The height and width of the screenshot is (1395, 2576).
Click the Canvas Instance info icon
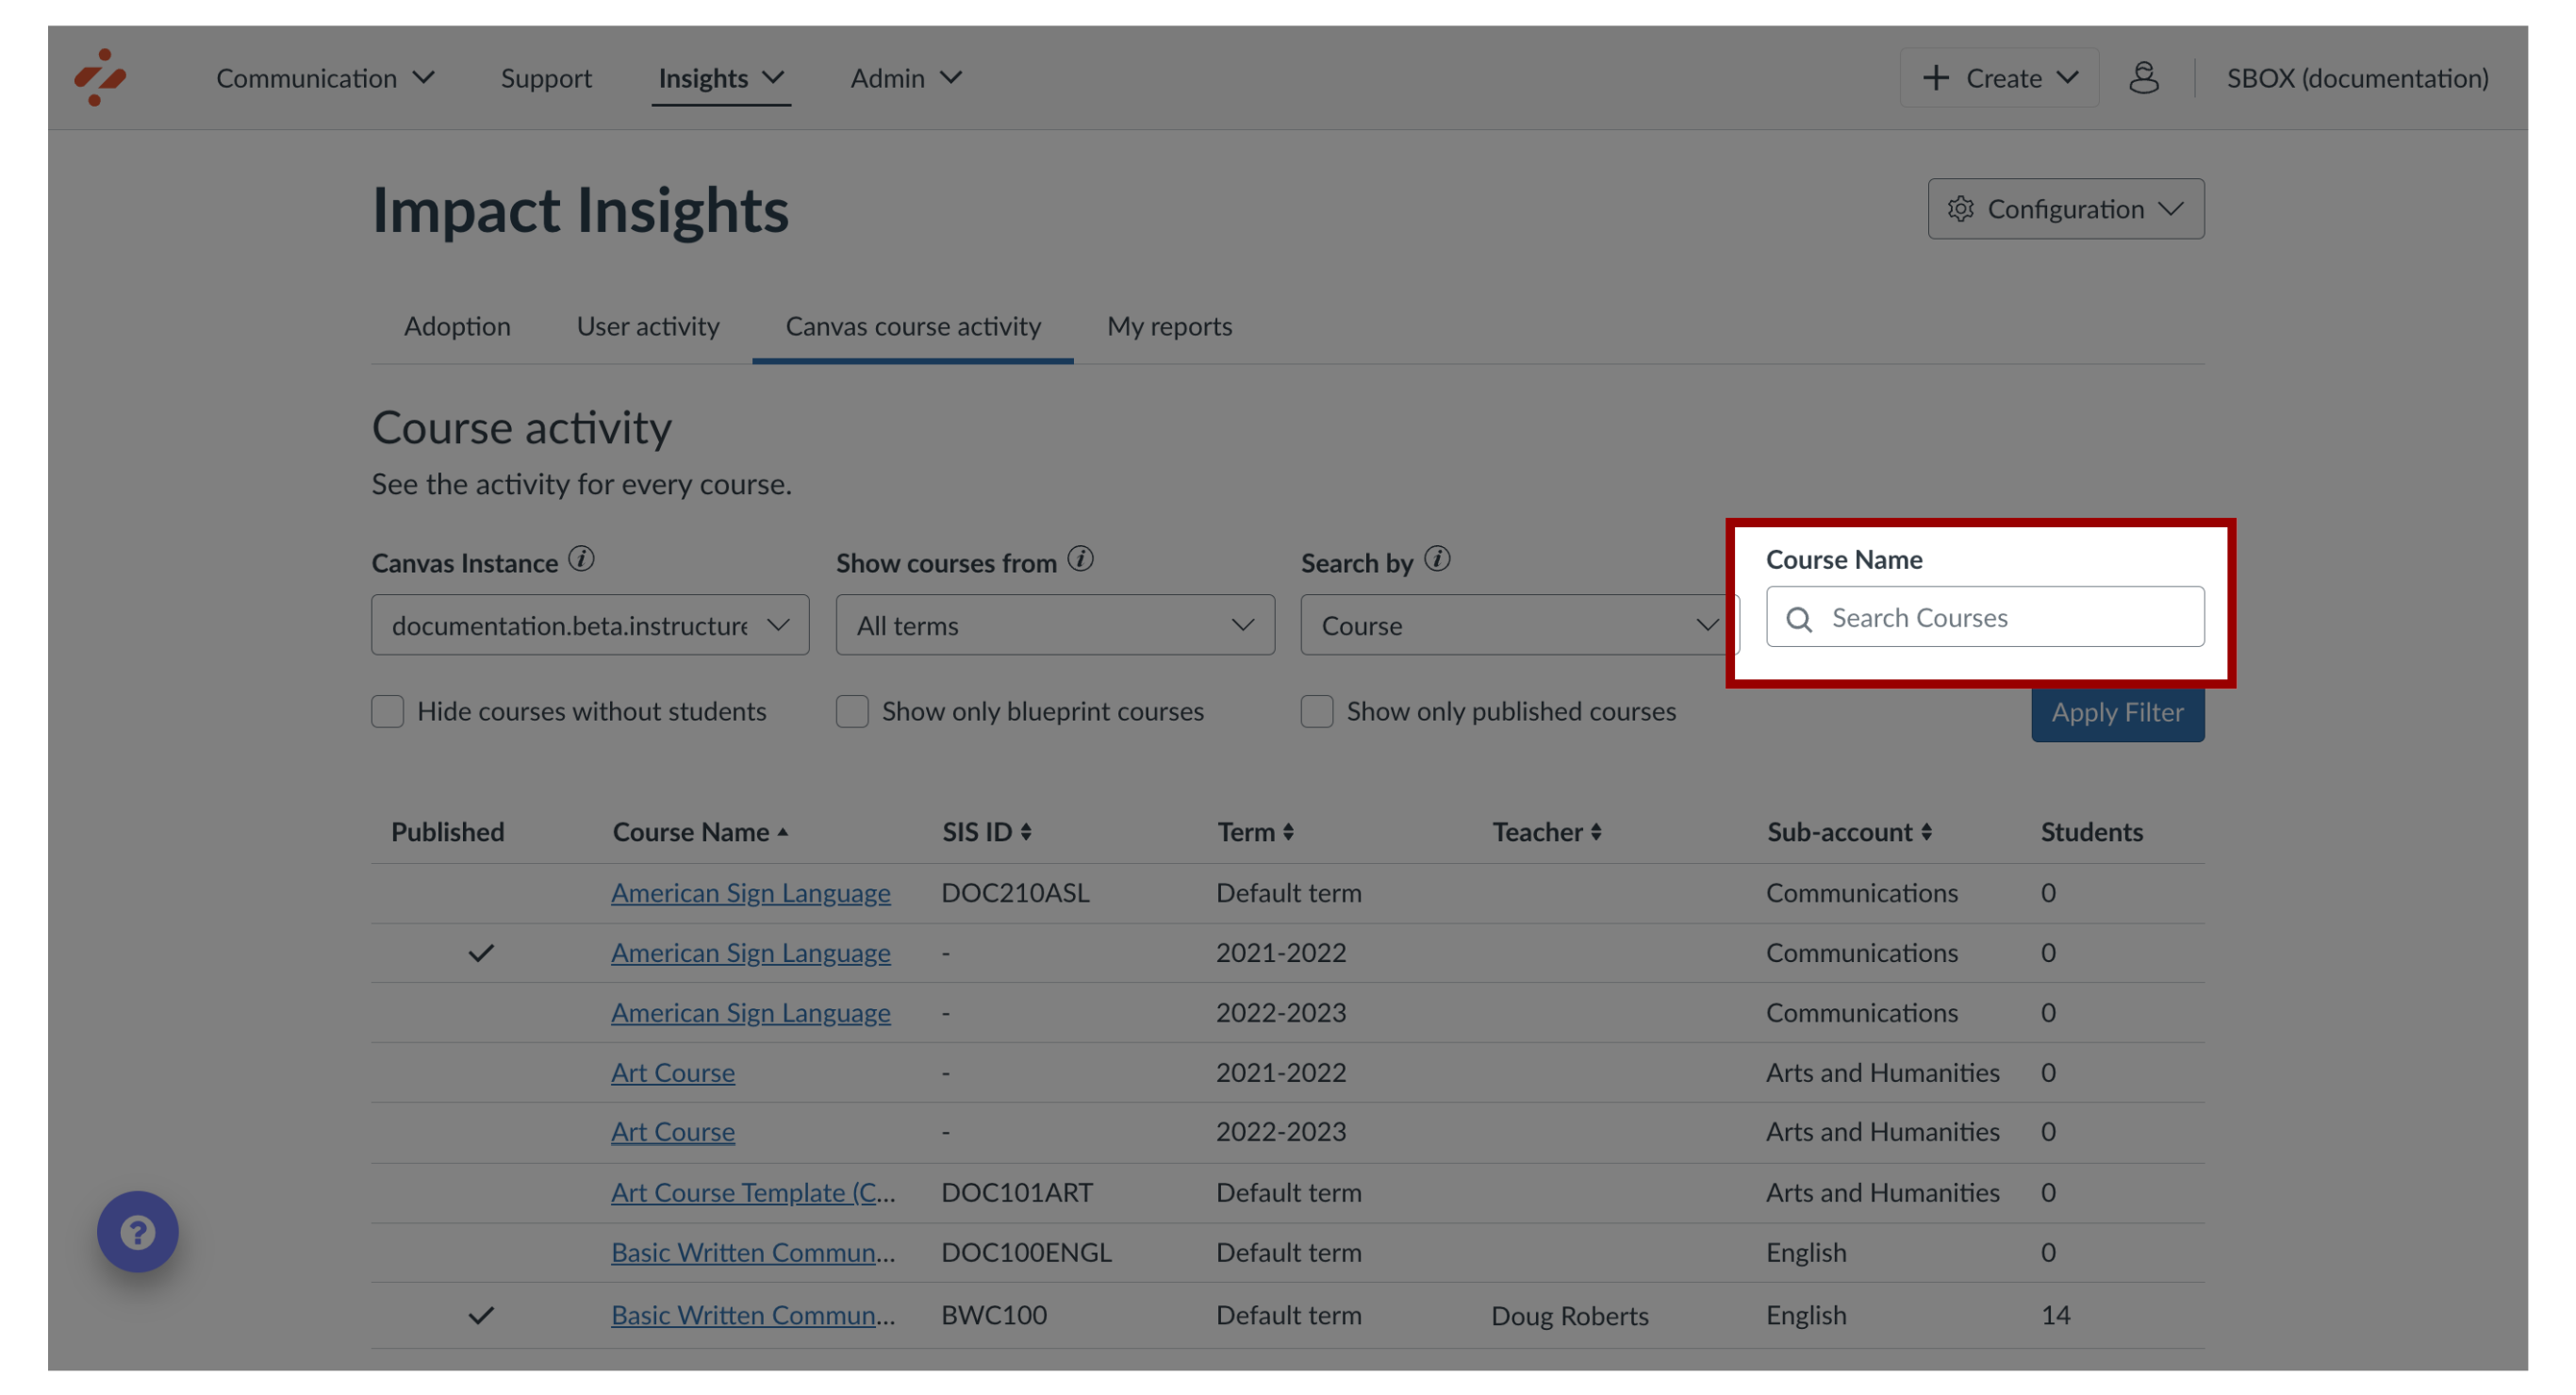point(582,559)
